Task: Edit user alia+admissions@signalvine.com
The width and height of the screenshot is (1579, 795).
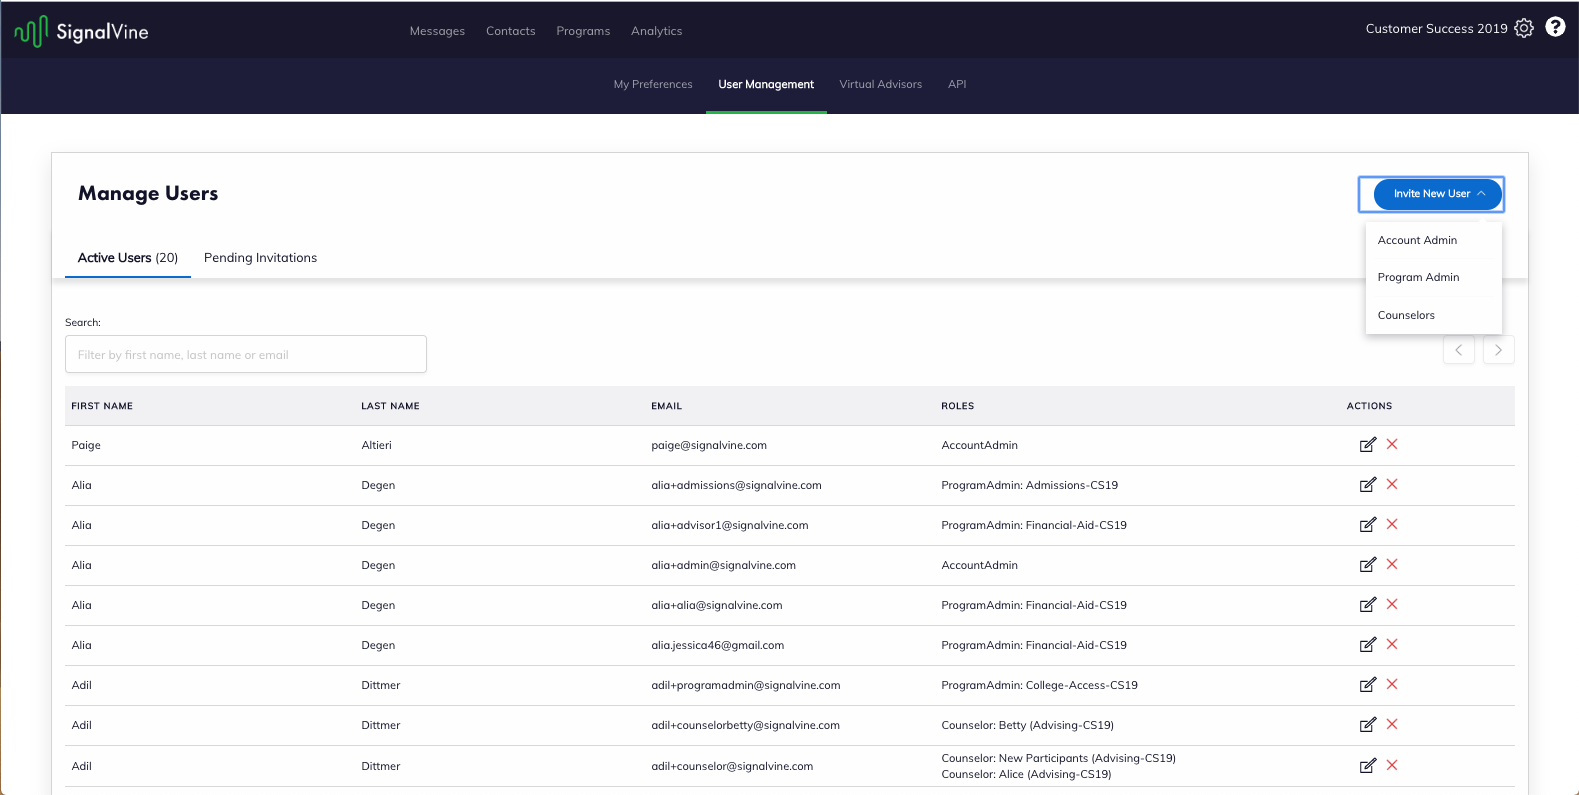Action: [x=1367, y=485]
